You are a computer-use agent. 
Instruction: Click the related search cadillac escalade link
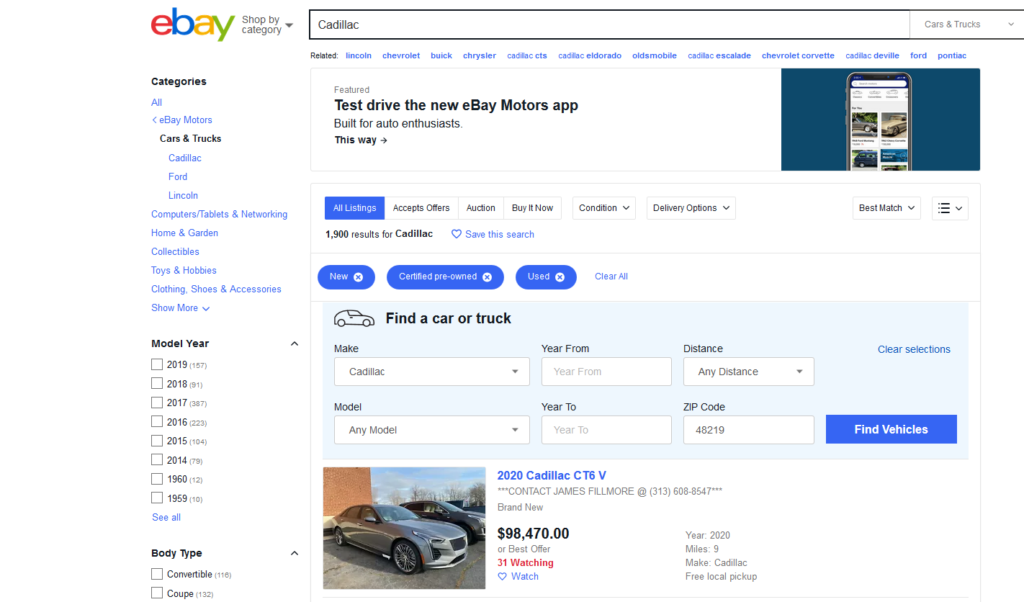719,55
